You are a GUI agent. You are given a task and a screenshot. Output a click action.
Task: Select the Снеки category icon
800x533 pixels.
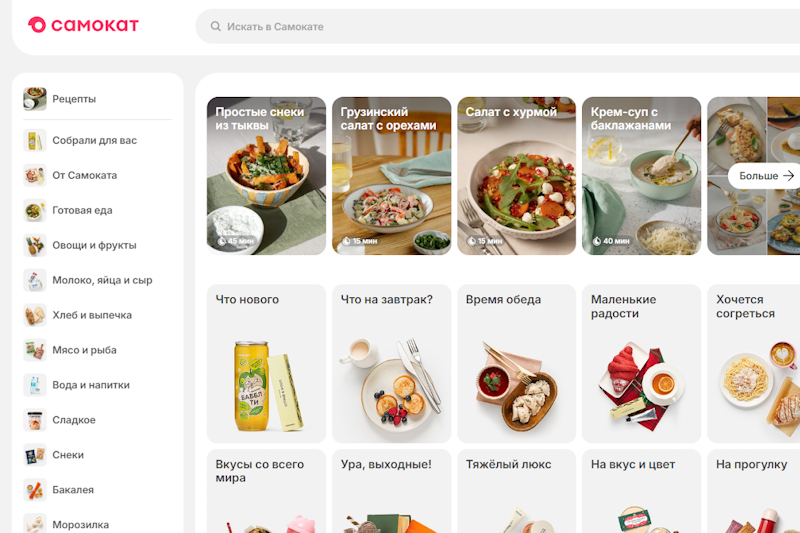coord(35,455)
